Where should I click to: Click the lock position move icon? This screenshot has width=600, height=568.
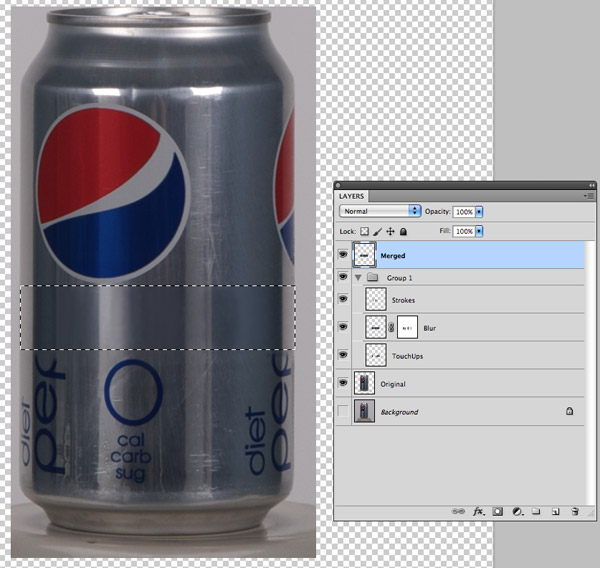click(x=390, y=231)
